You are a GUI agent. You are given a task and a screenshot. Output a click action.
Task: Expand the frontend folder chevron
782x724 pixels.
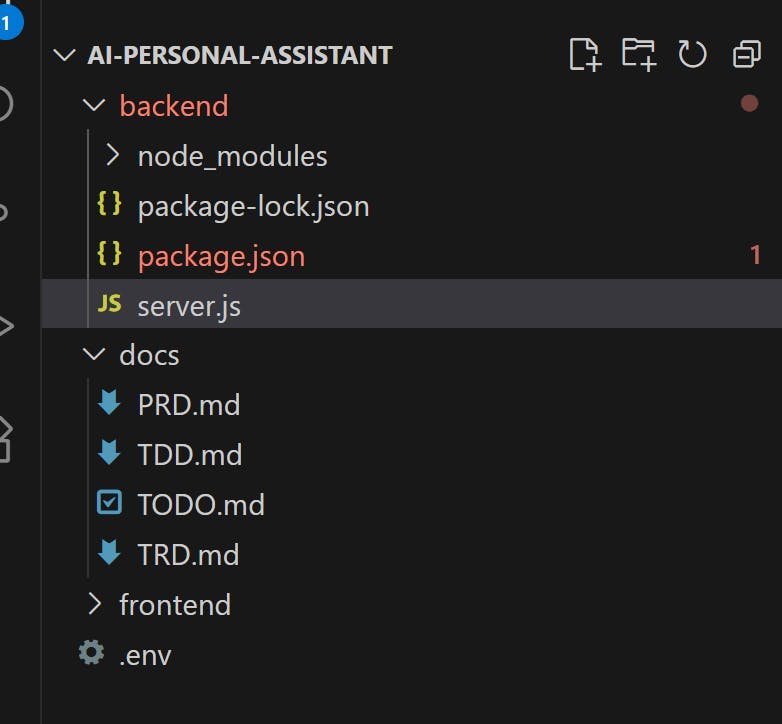(95, 604)
